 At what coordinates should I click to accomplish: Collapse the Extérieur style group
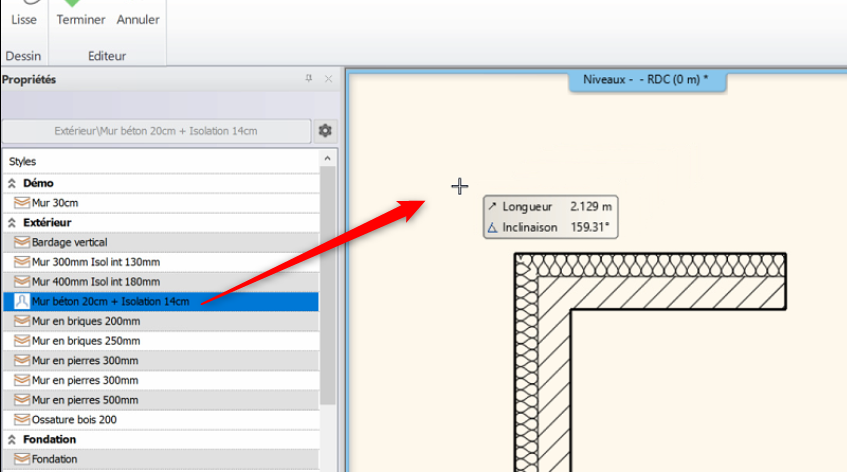point(12,223)
